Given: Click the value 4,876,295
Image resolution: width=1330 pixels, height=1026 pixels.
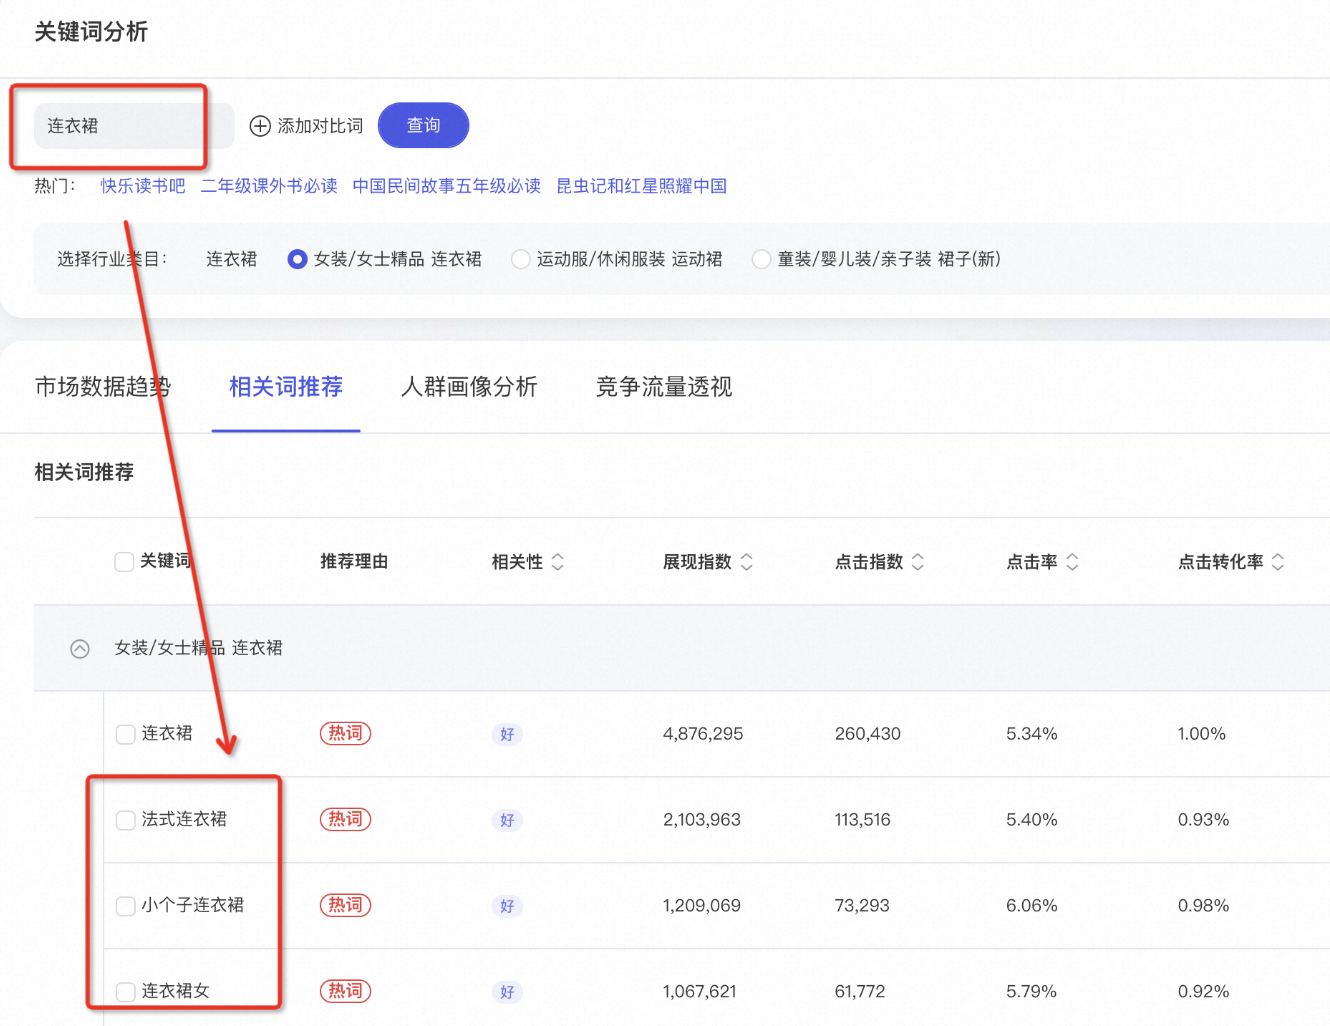Looking at the screenshot, I should point(703,734).
